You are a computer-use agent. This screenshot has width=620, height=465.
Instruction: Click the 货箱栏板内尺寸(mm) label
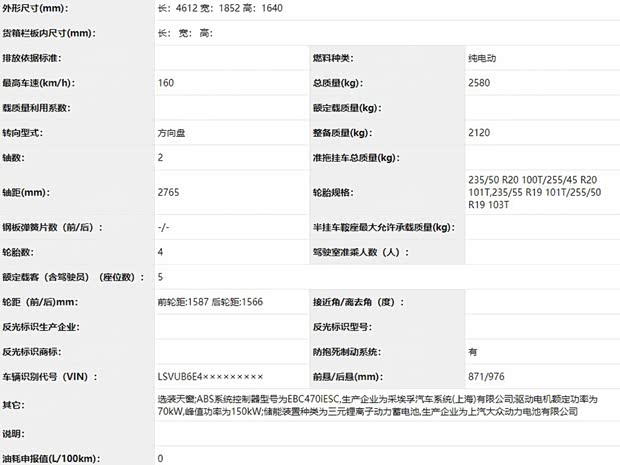49,33
